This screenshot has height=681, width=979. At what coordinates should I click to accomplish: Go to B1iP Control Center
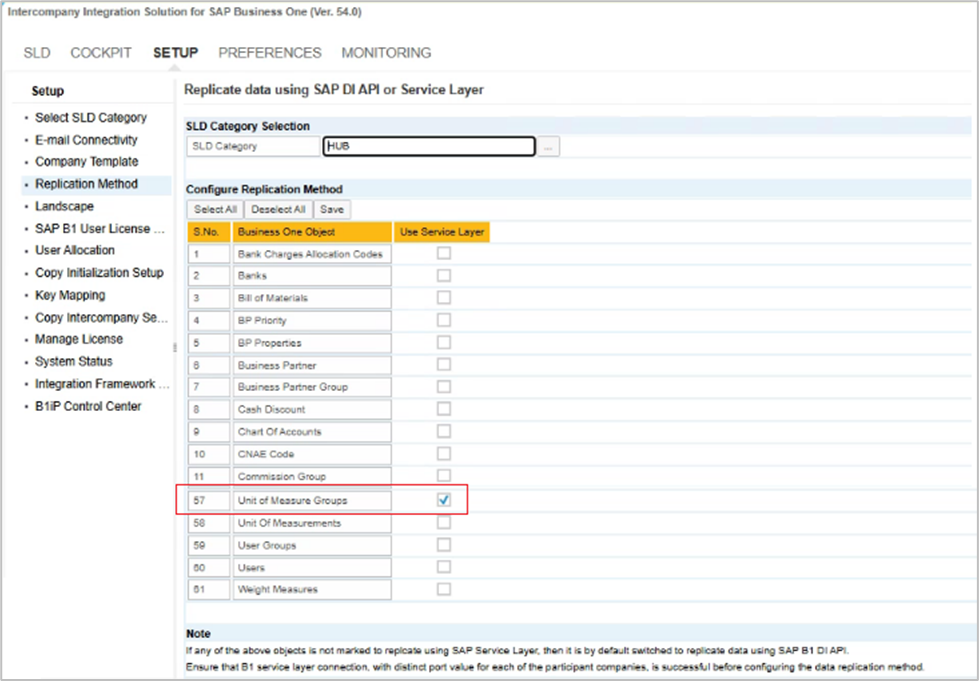pyautogui.click(x=88, y=406)
